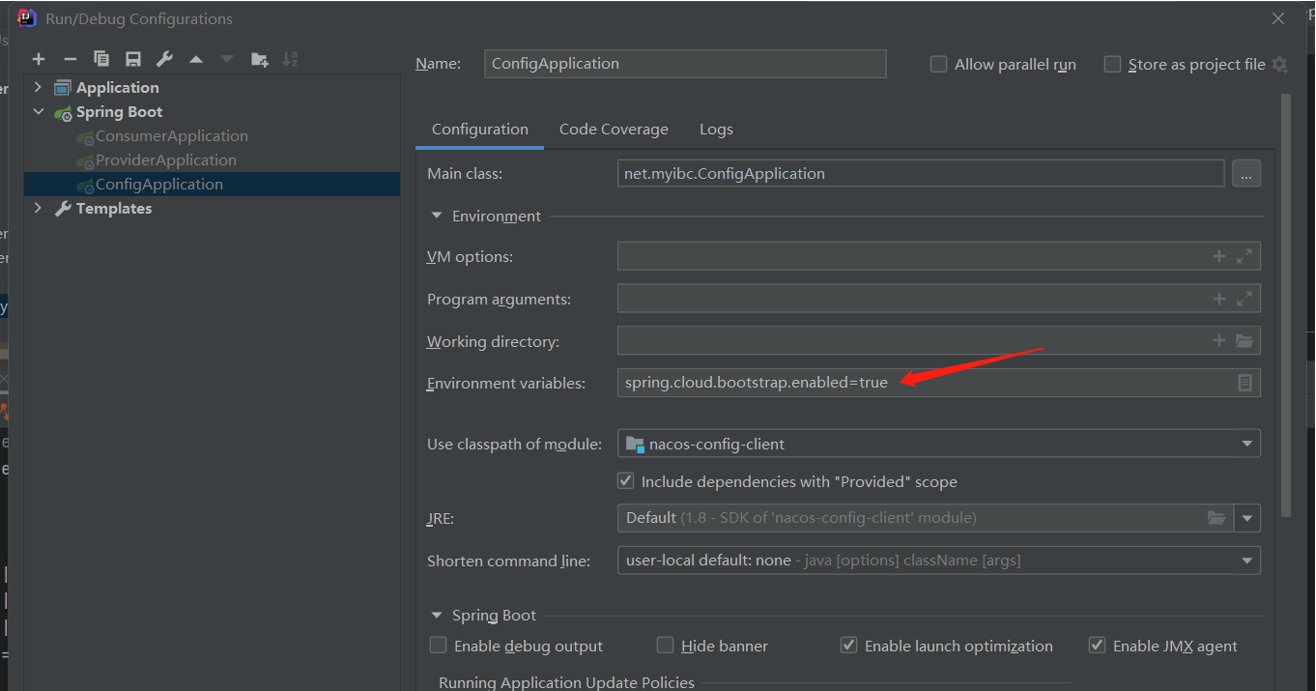Switch to the Configuration tab
The height and width of the screenshot is (691, 1316).
pyautogui.click(x=480, y=129)
